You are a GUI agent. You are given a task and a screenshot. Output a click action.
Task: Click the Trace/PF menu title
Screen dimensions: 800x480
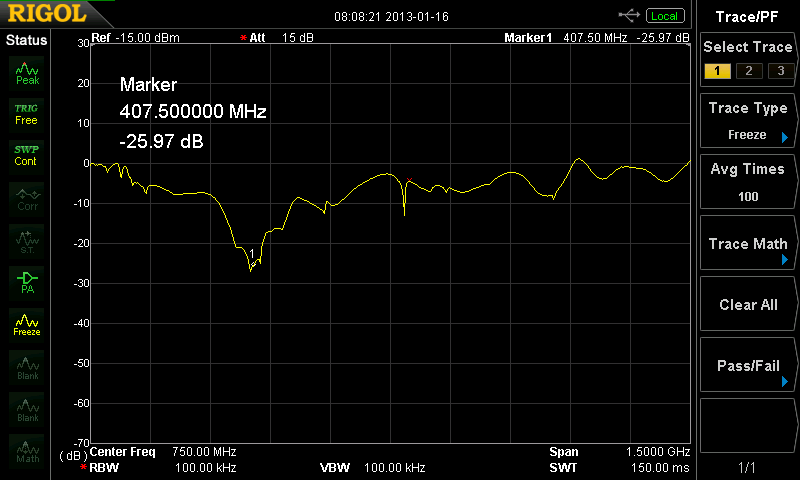[x=746, y=17]
